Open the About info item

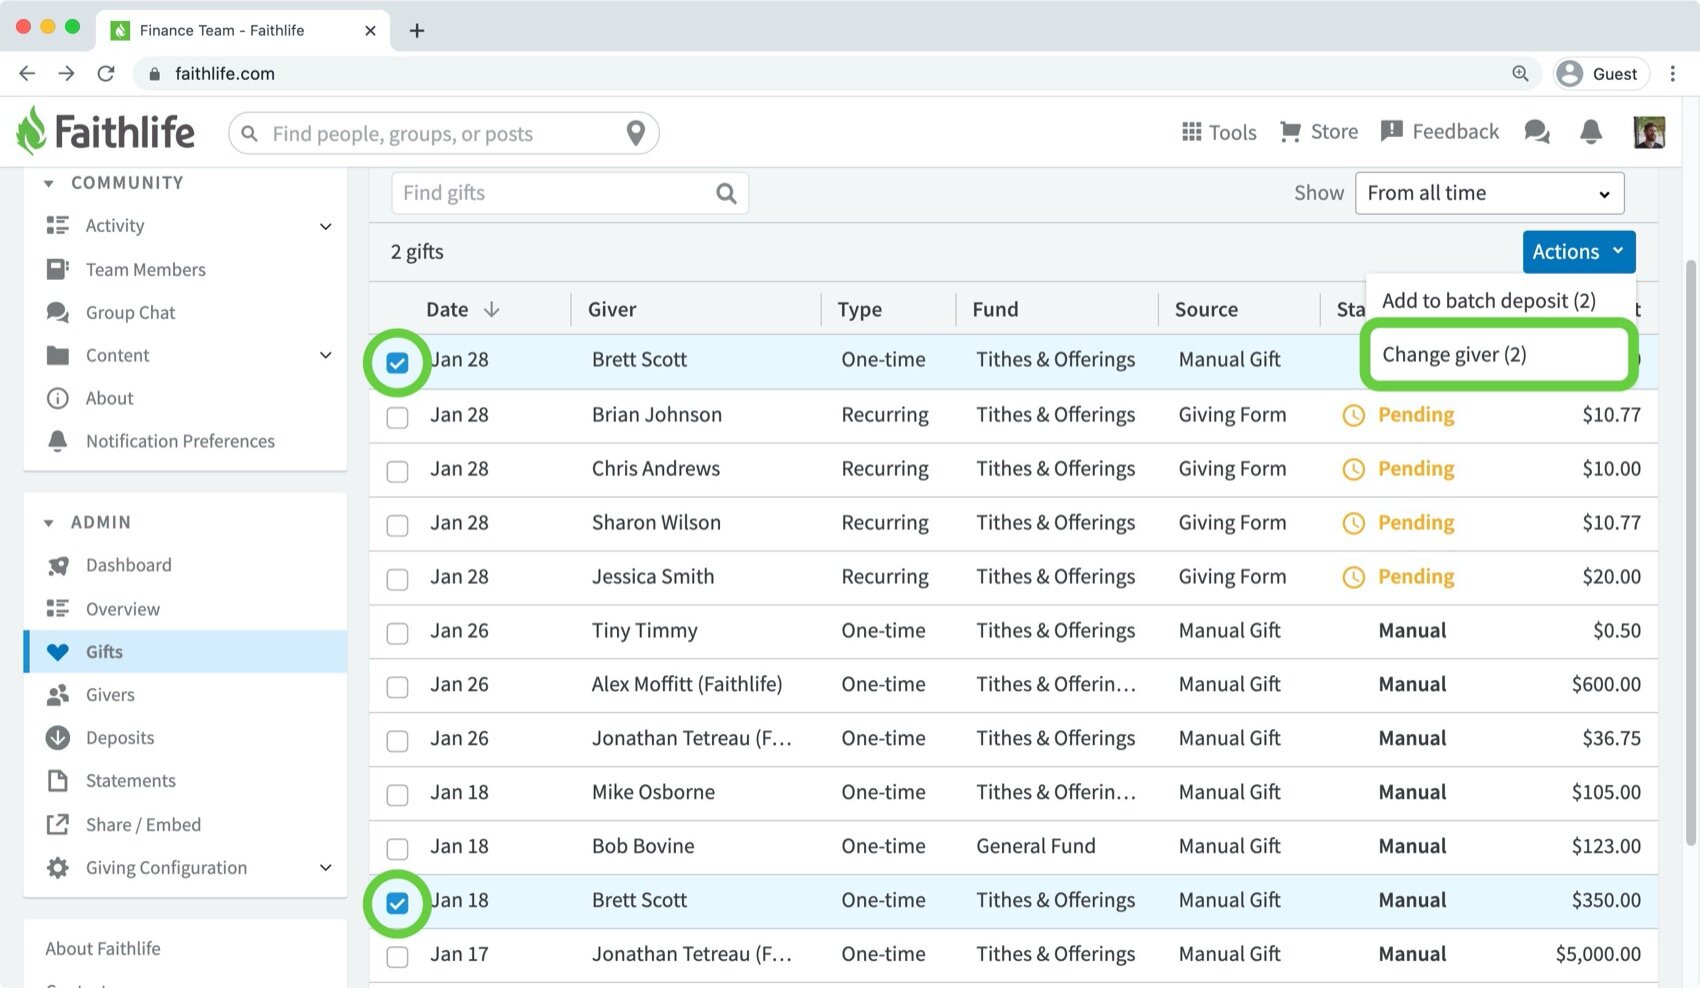click(109, 398)
